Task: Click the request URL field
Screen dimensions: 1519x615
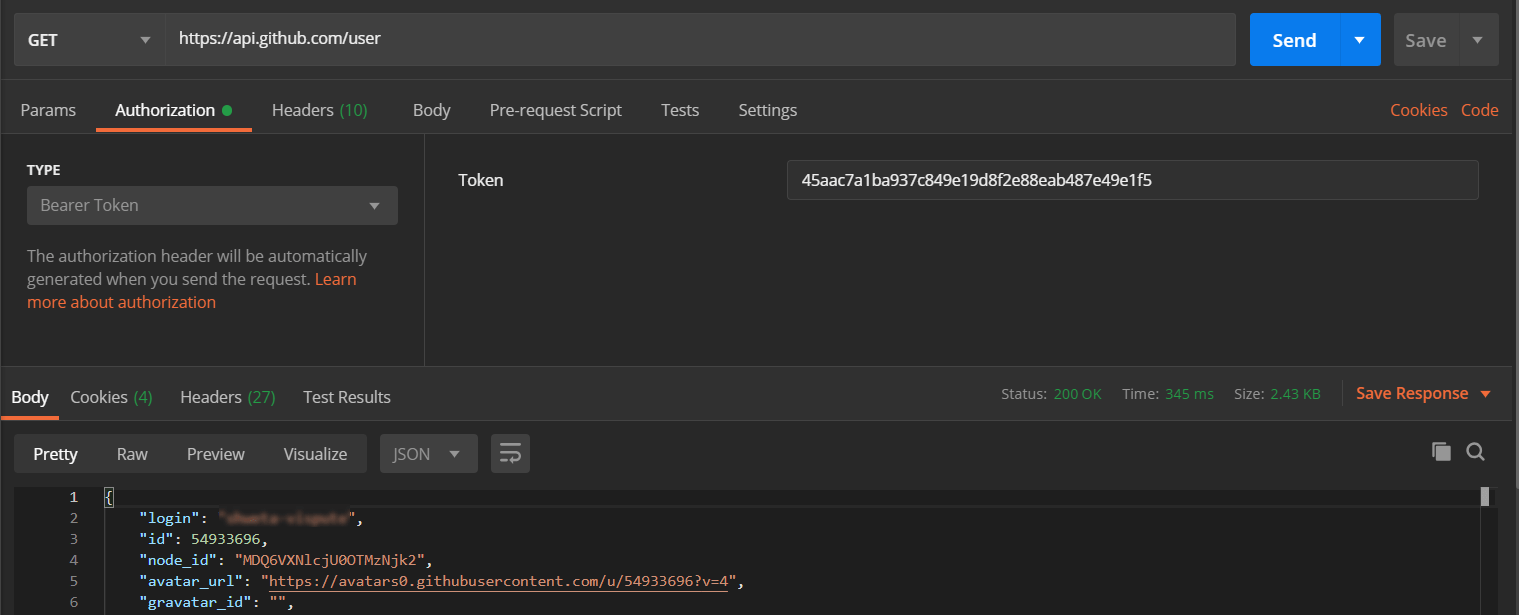Action: [700, 40]
